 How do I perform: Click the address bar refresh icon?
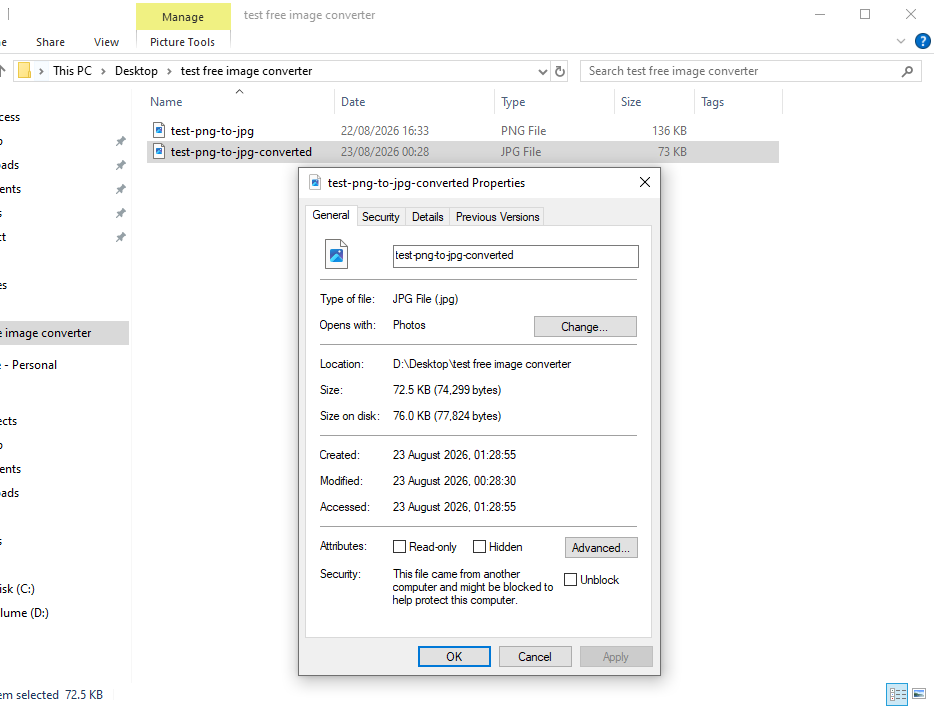tap(560, 71)
